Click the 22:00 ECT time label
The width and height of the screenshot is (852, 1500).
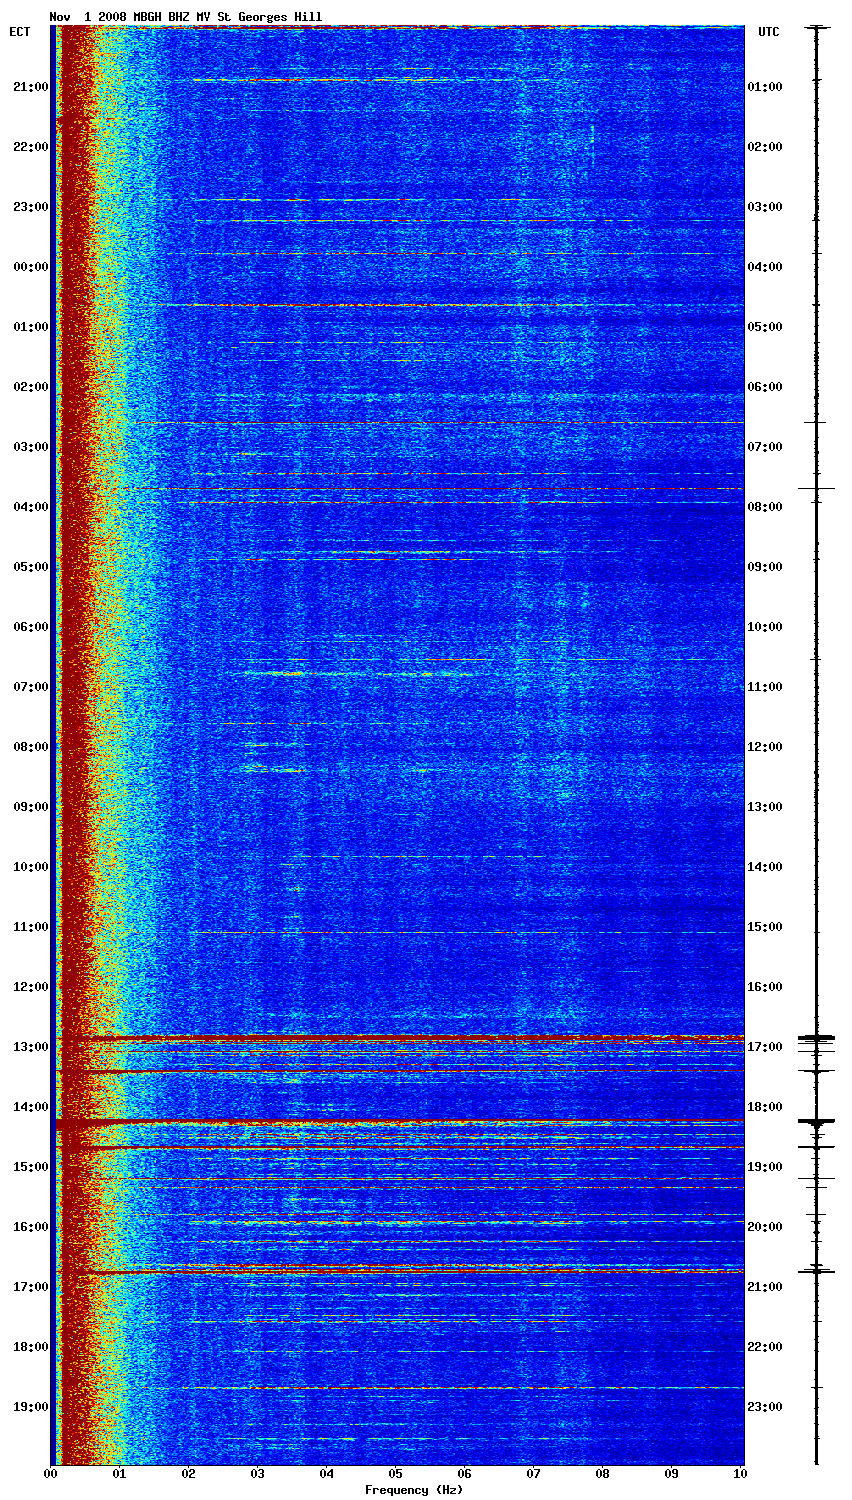tap(30, 147)
